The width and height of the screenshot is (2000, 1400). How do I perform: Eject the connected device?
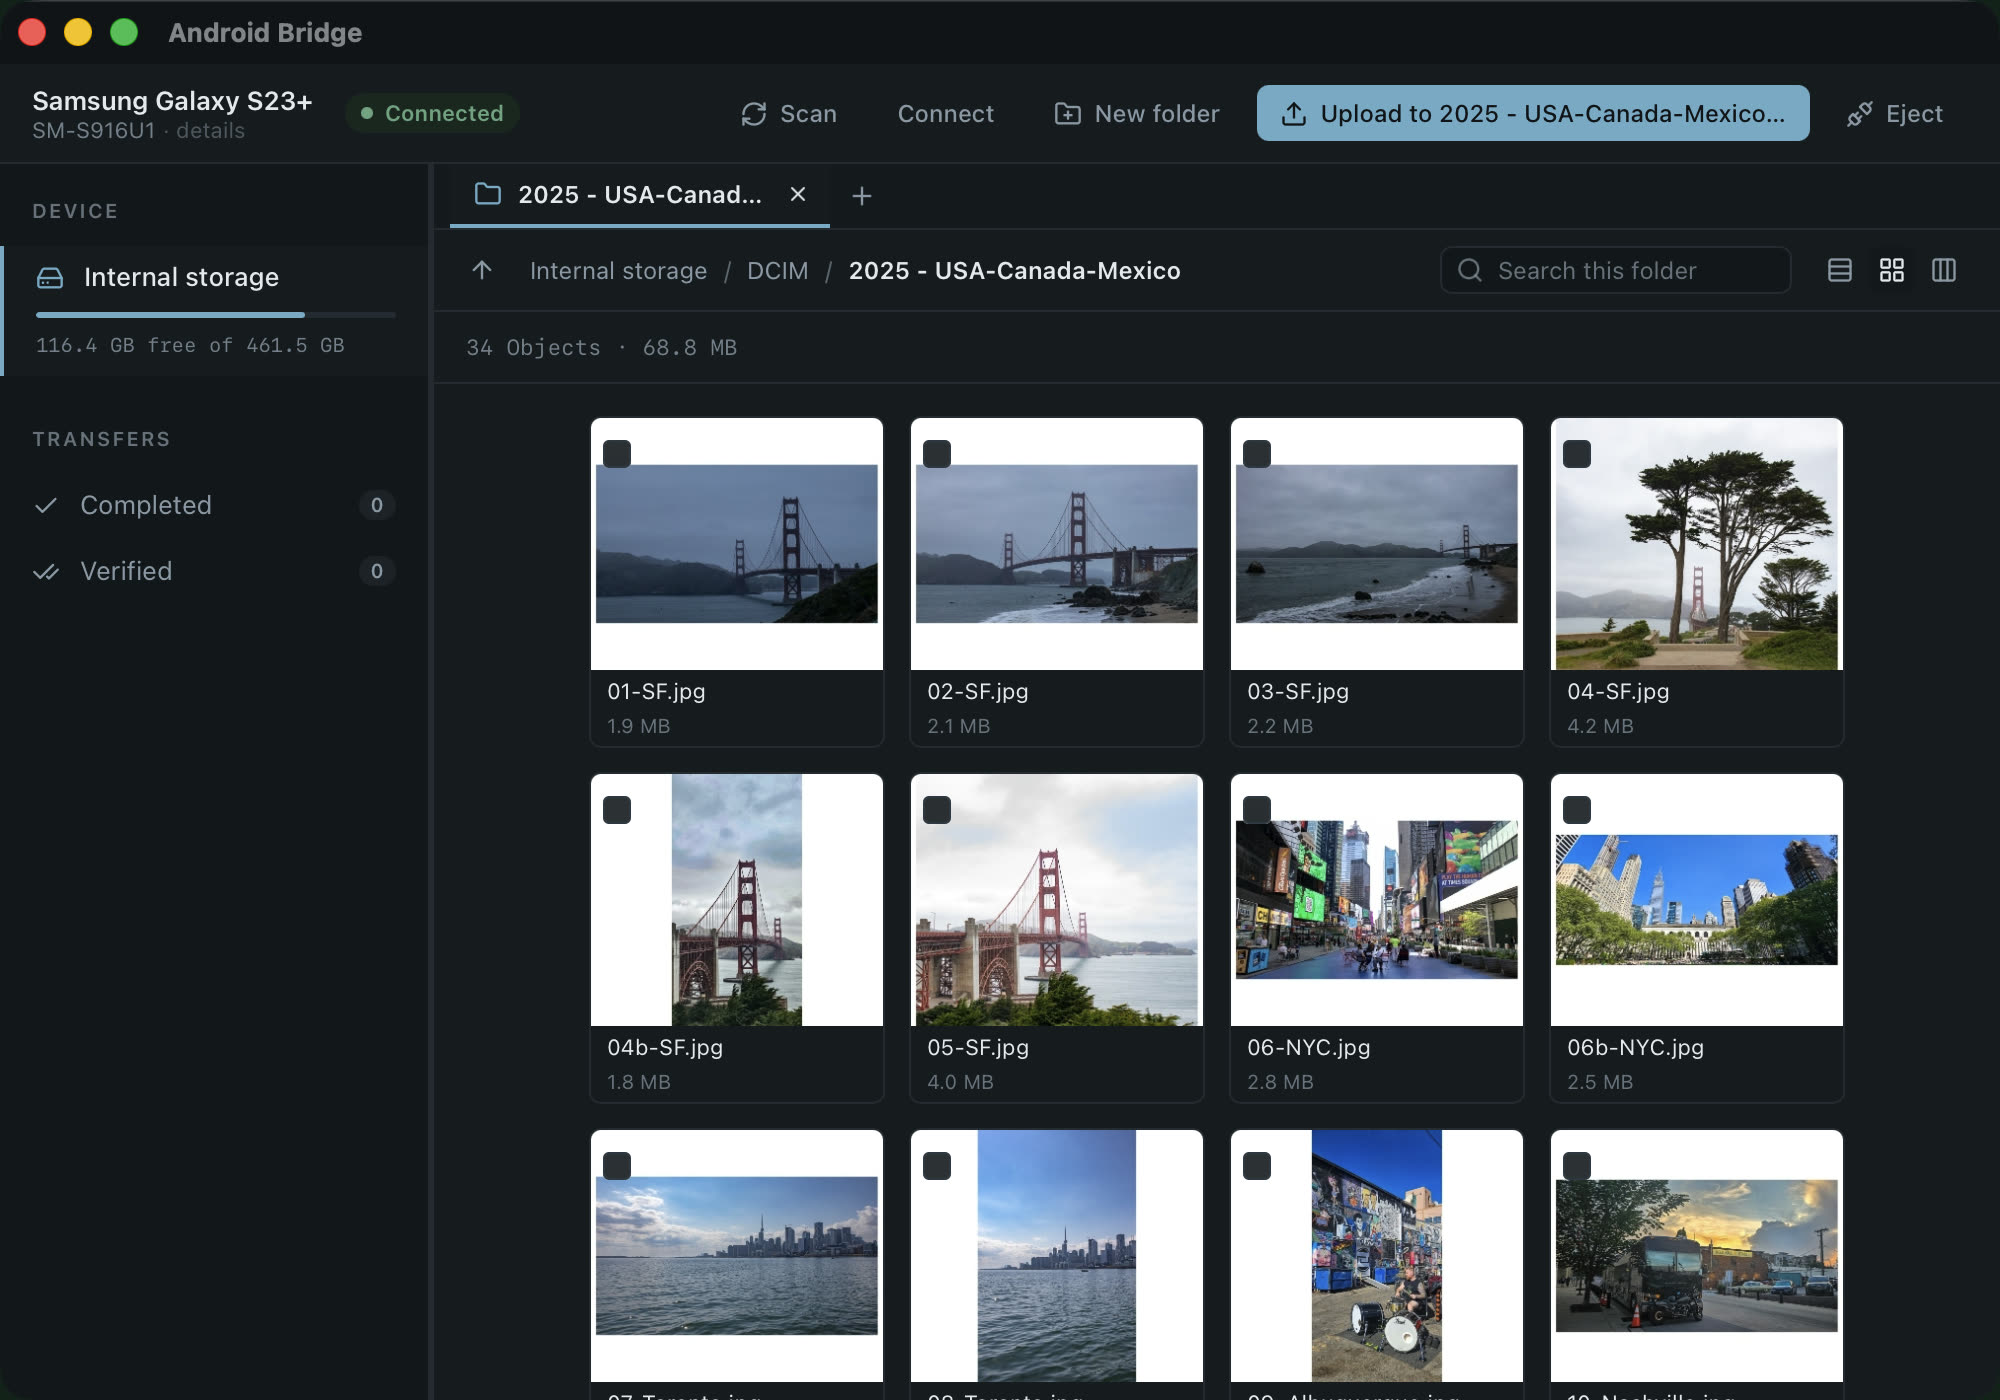click(1895, 114)
